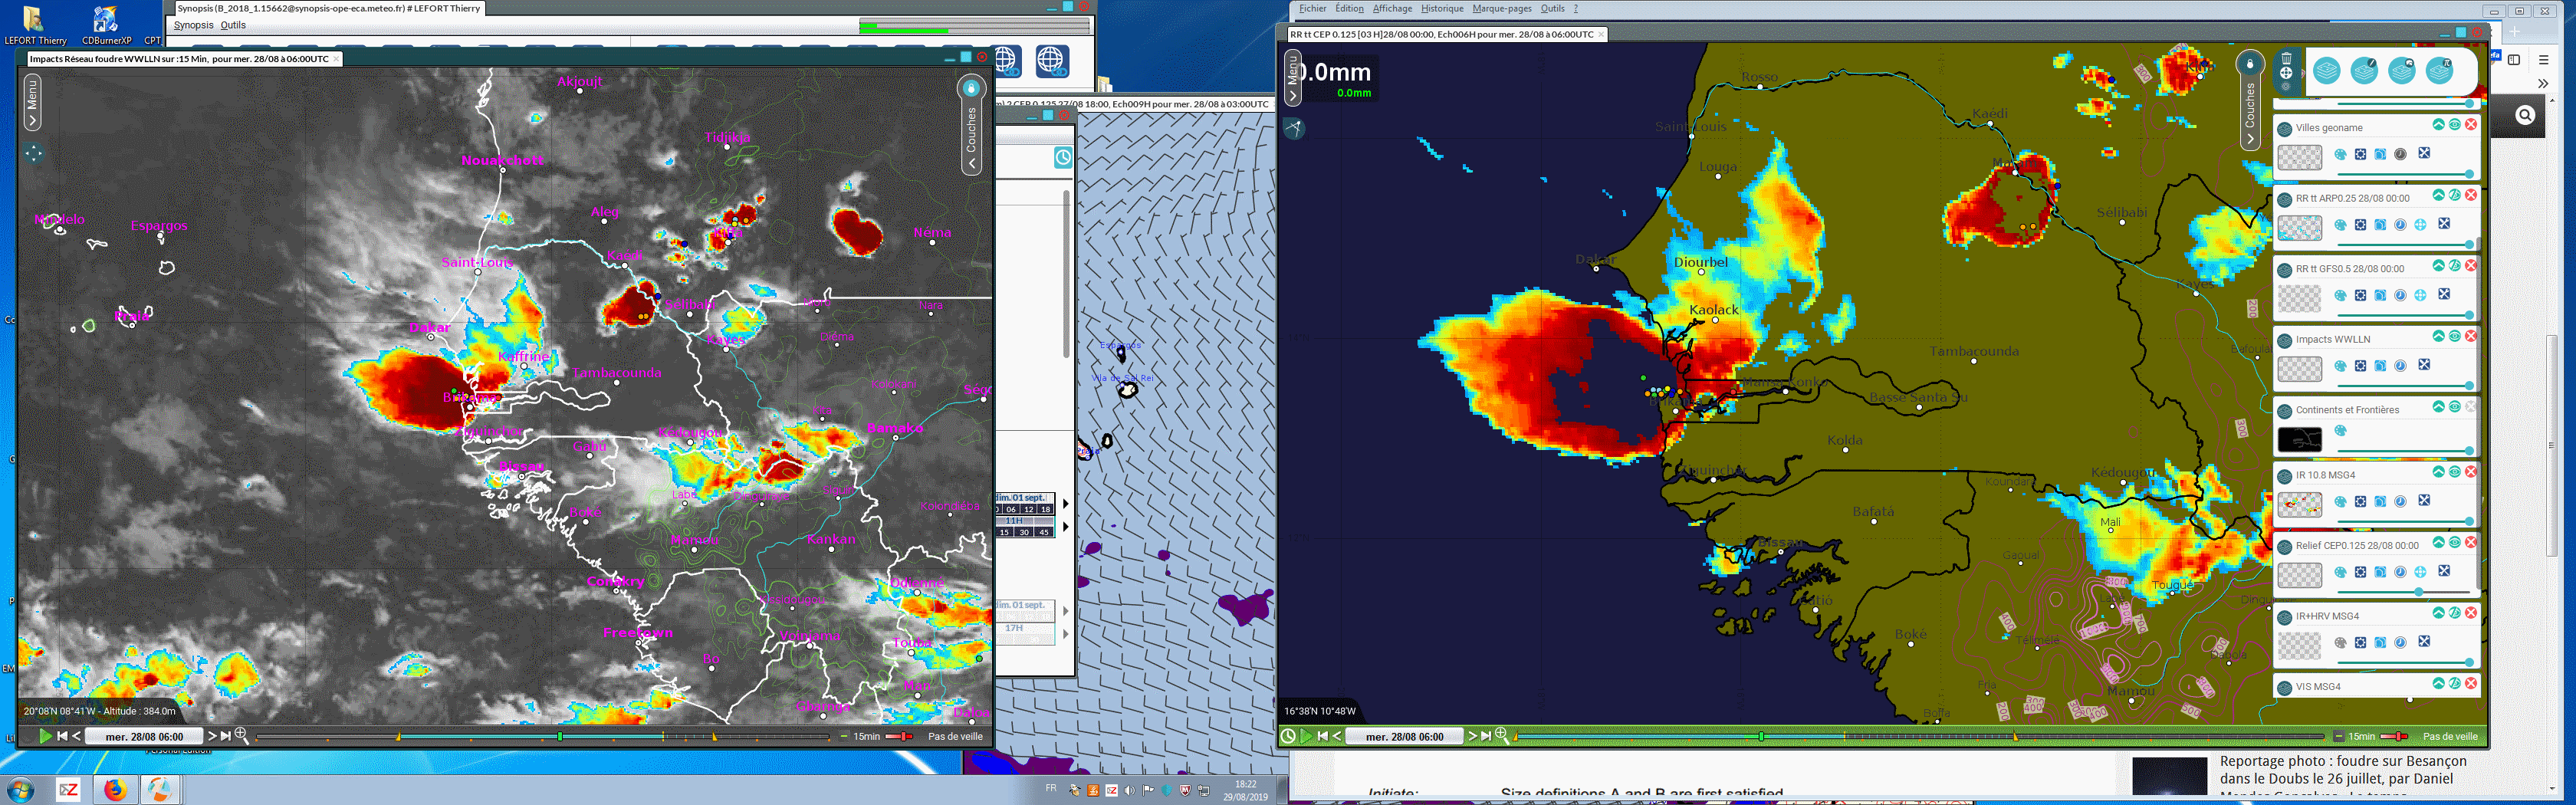This screenshot has width=2576, height=805.
Task: Collapse the VIS MSG4 layer with the chevron
Action: pyautogui.click(x=2439, y=683)
